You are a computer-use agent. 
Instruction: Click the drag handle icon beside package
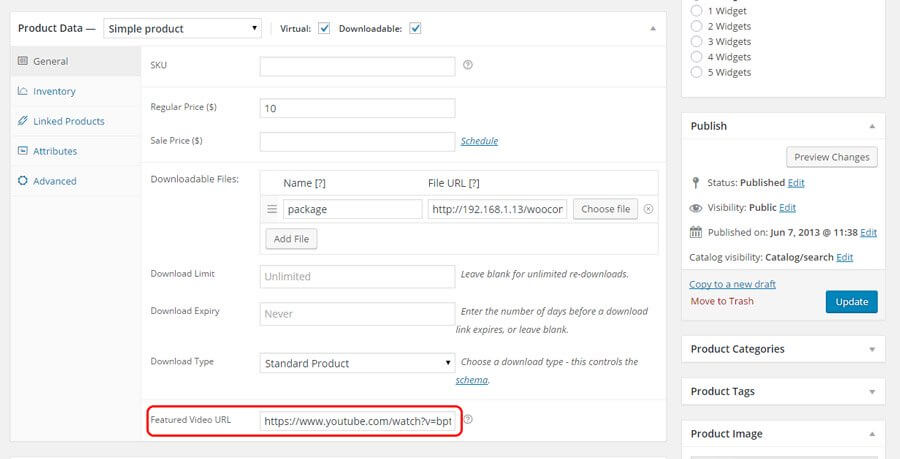(x=272, y=209)
